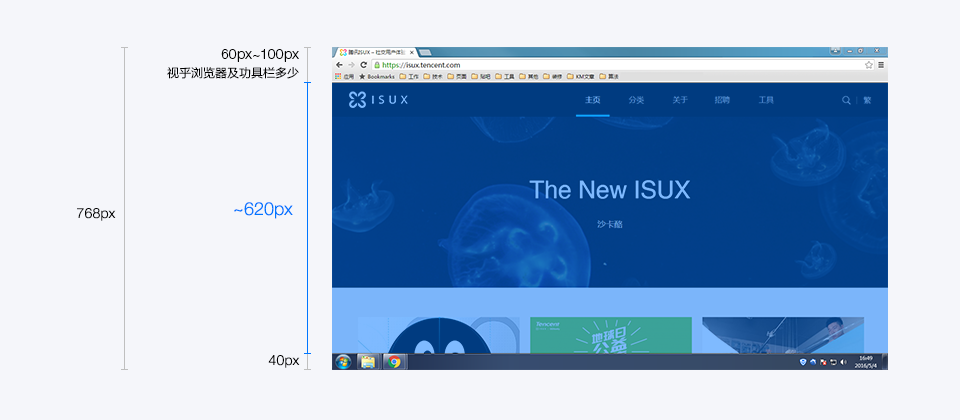The height and width of the screenshot is (420, 960).
Task: Open the Windows Start menu orb
Action: 343,362
